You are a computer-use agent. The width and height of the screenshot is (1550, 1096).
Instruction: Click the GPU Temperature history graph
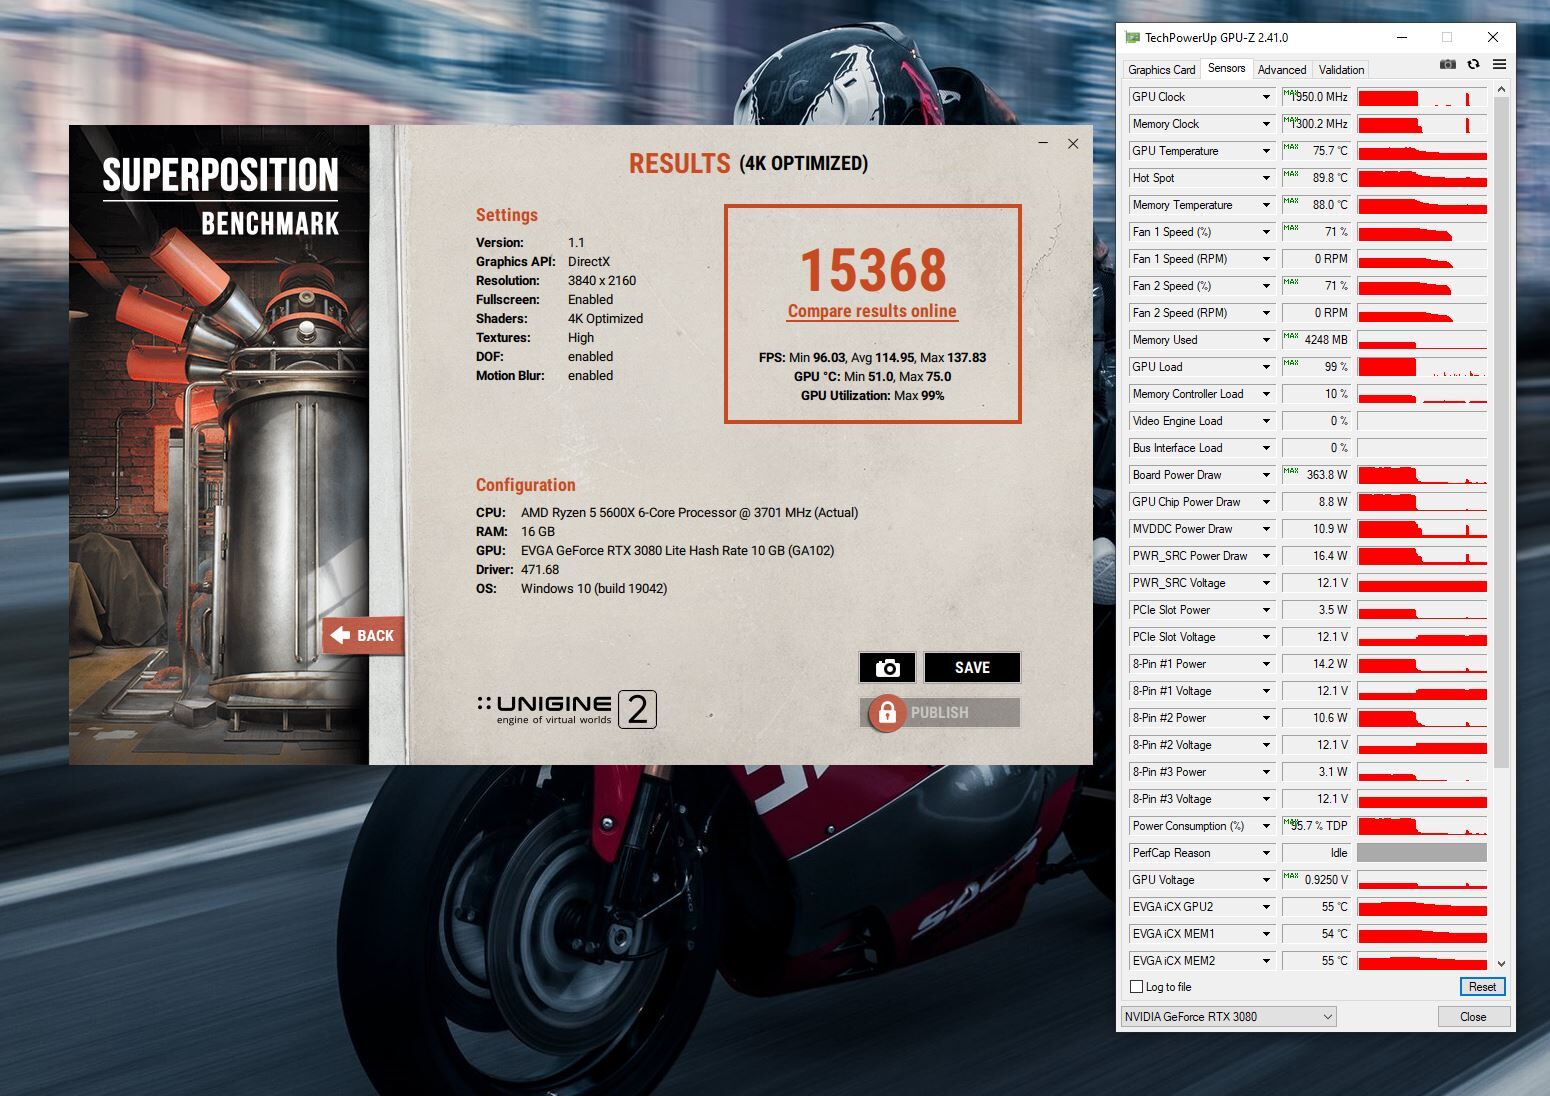pyautogui.click(x=1422, y=151)
